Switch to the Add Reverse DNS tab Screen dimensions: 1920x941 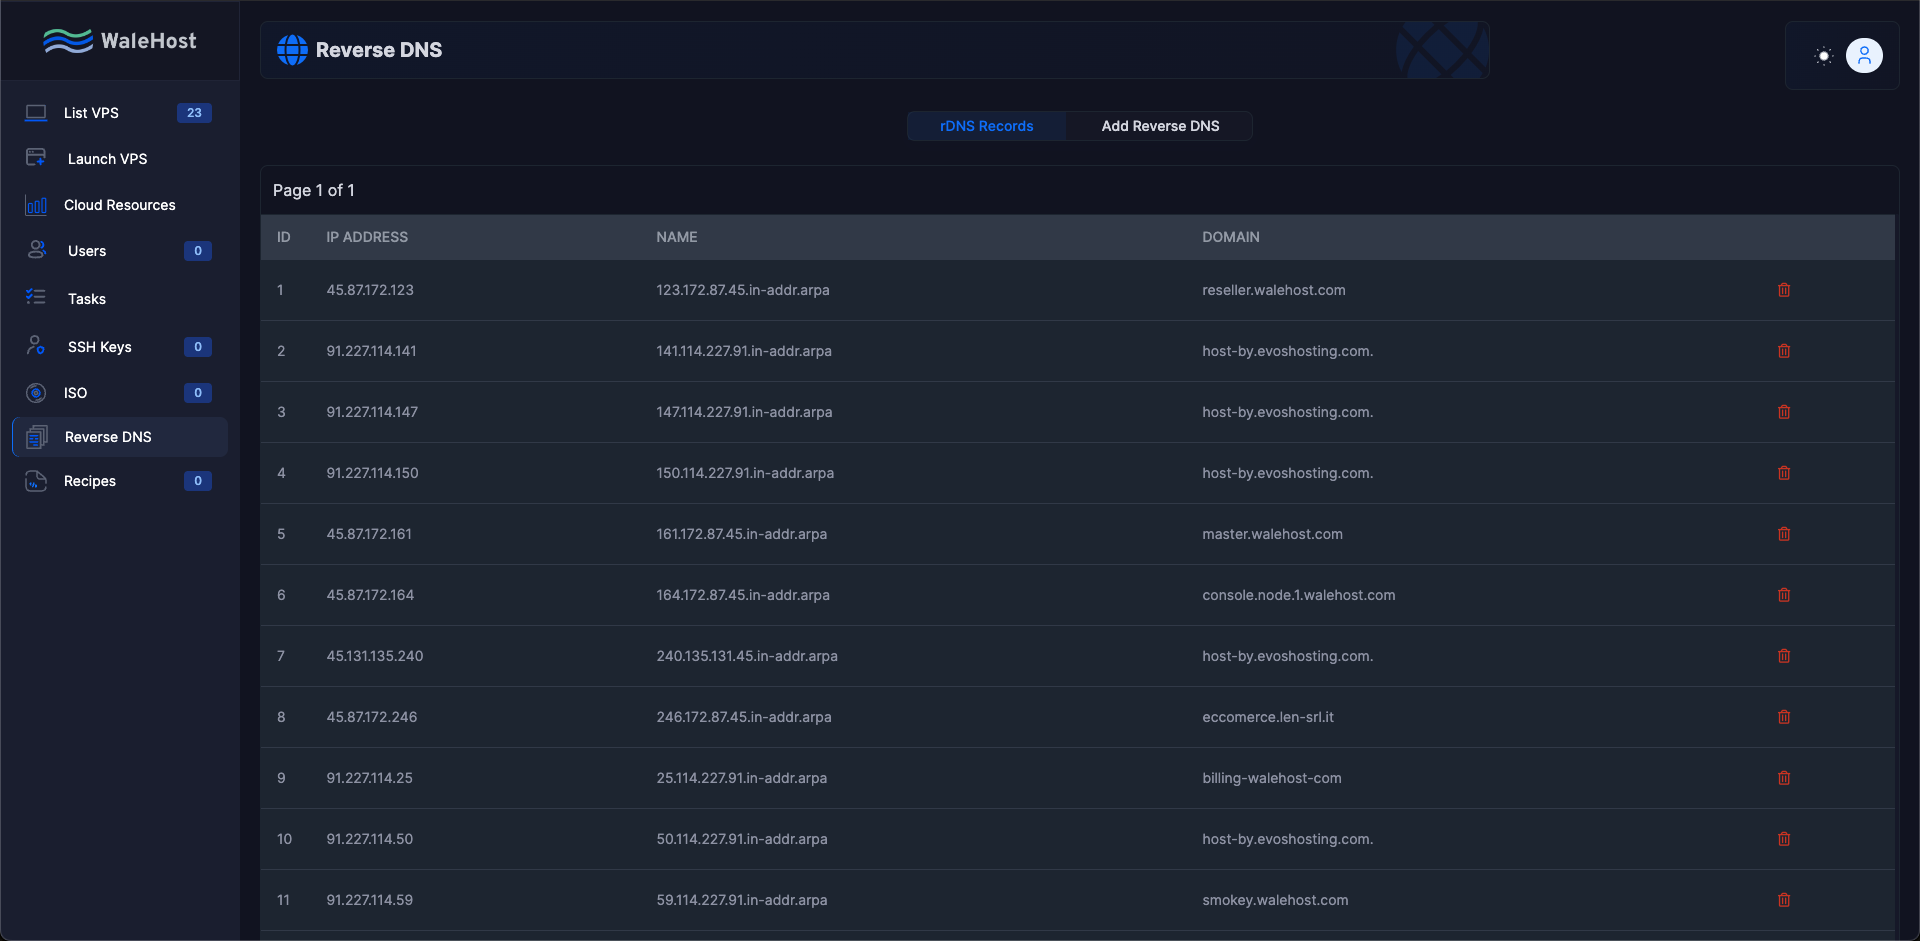pyautogui.click(x=1160, y=126)
